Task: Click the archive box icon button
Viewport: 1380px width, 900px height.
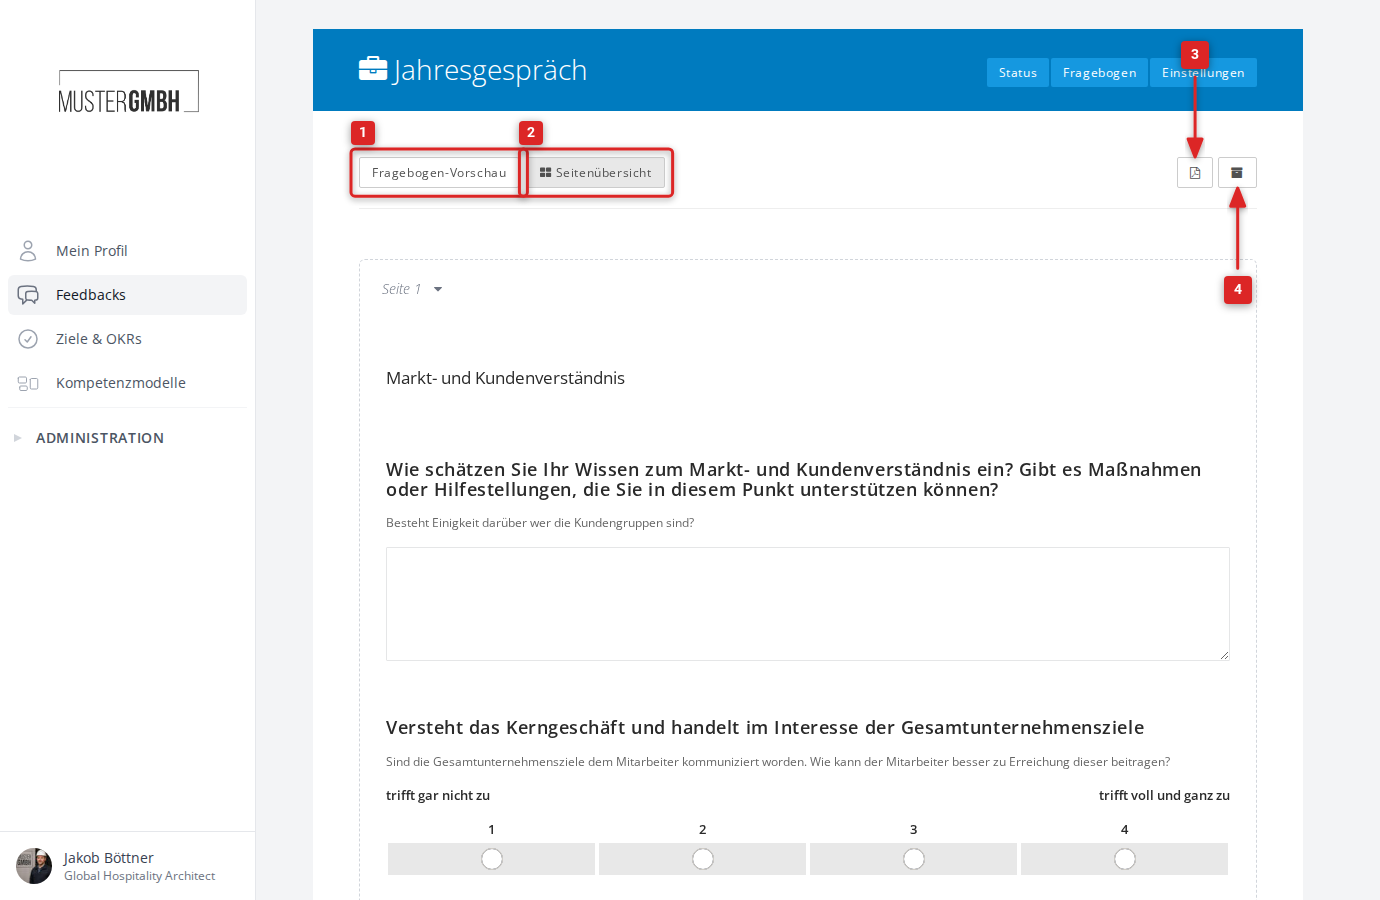Action: pos(1237,173)
